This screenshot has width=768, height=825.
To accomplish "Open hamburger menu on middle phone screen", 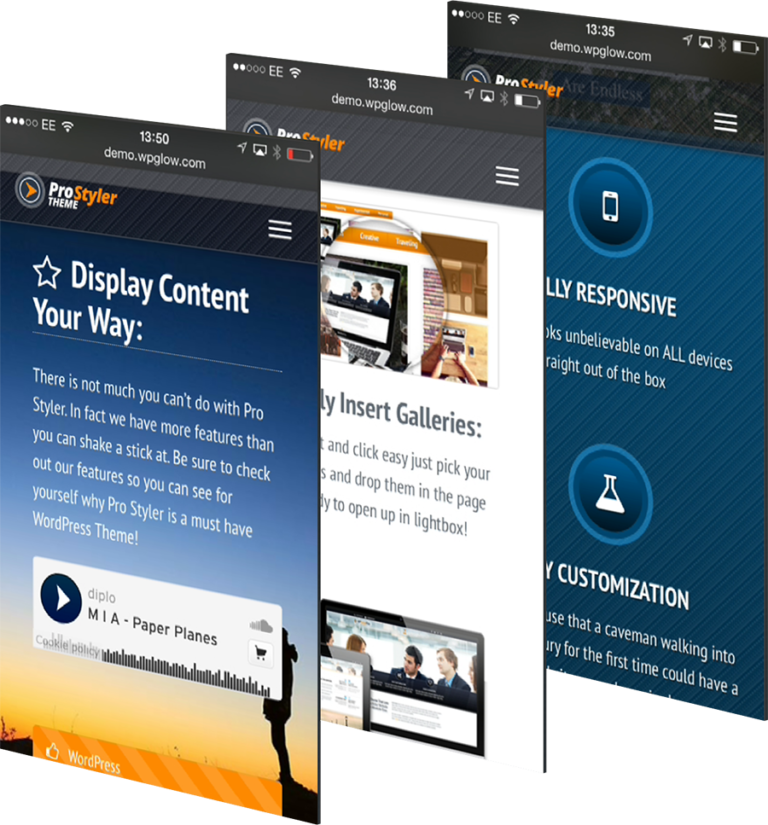I will pyautogui.click(x=507, y=176).
